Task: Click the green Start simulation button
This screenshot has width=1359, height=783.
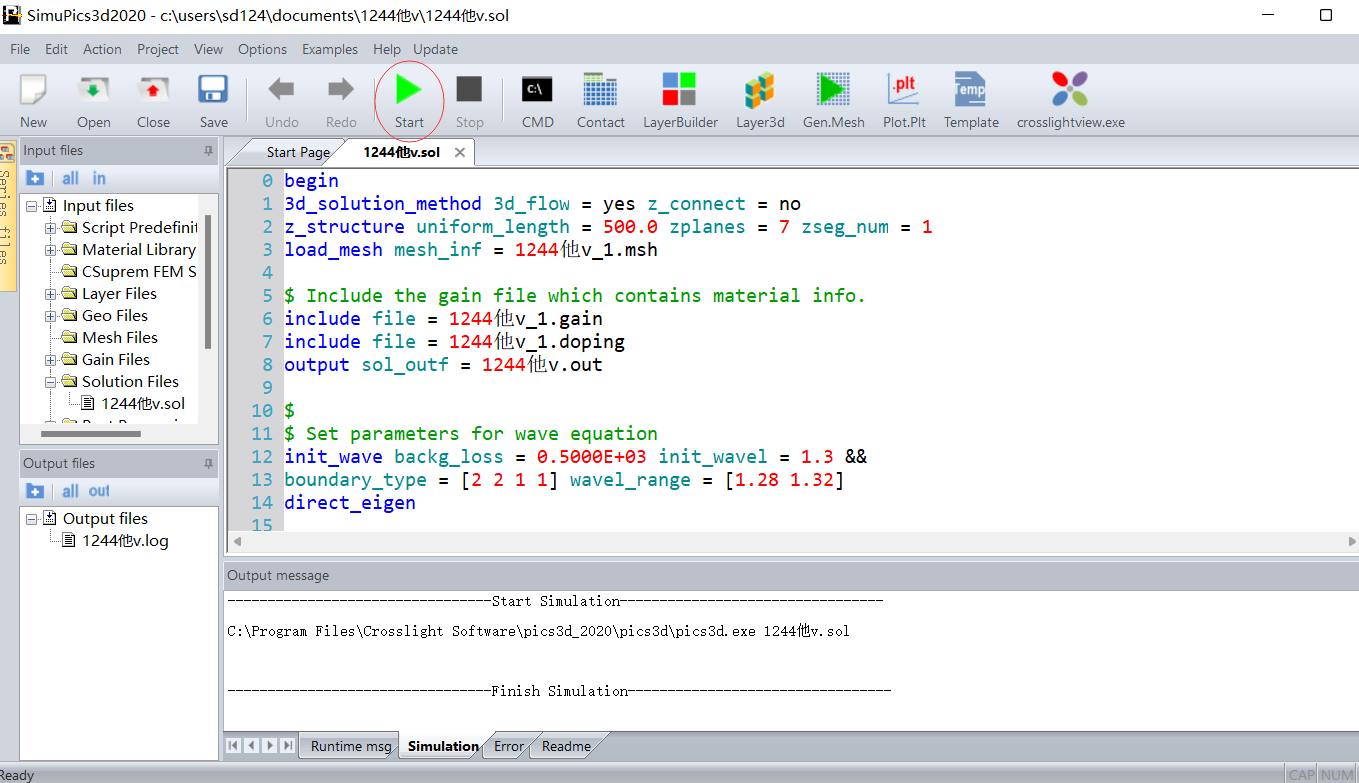Action: [408, 91]
